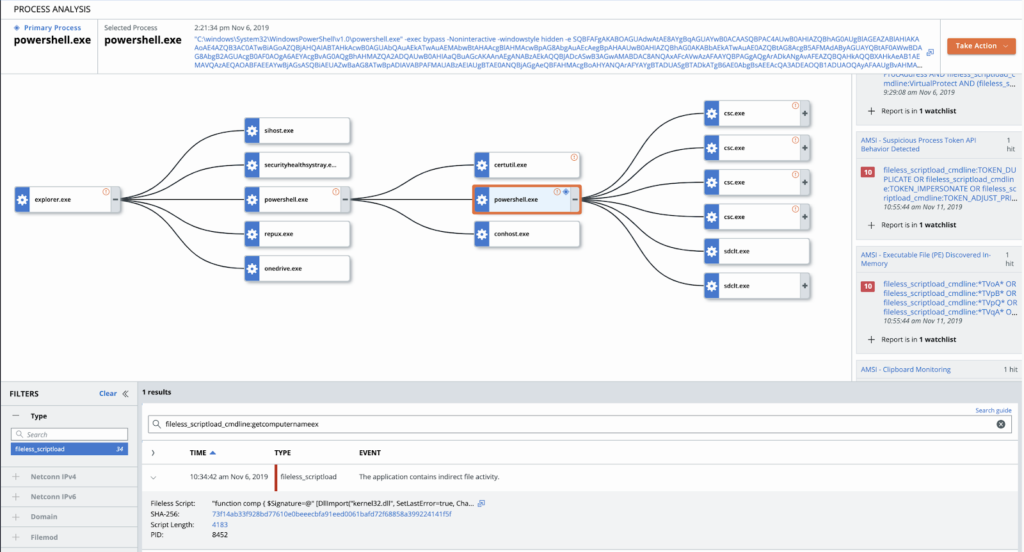Click the alert indicator on certutil.exe node
The width and height of the screenshot is (1024, 552).
coord(574,157)
